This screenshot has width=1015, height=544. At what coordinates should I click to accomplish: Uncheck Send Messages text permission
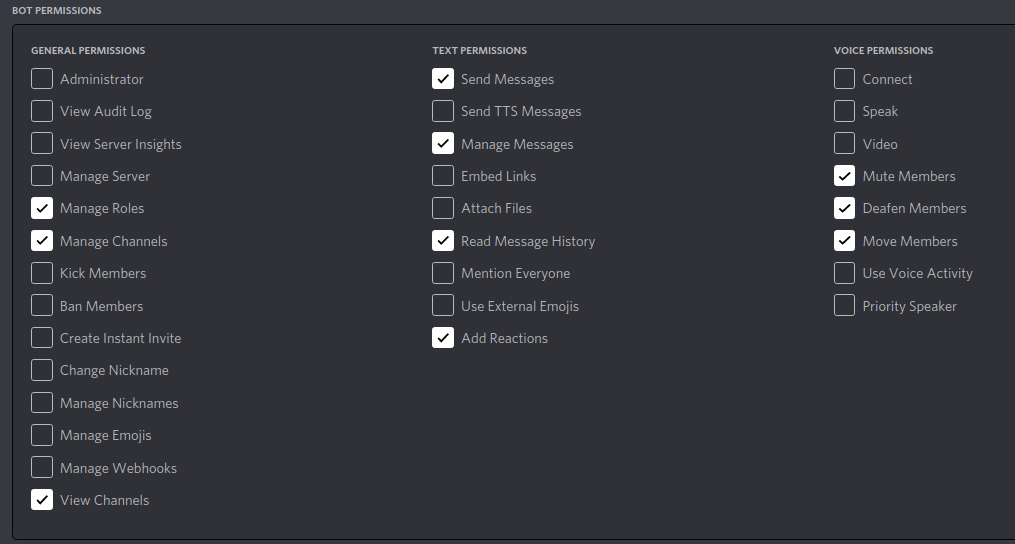click(443, 79)
